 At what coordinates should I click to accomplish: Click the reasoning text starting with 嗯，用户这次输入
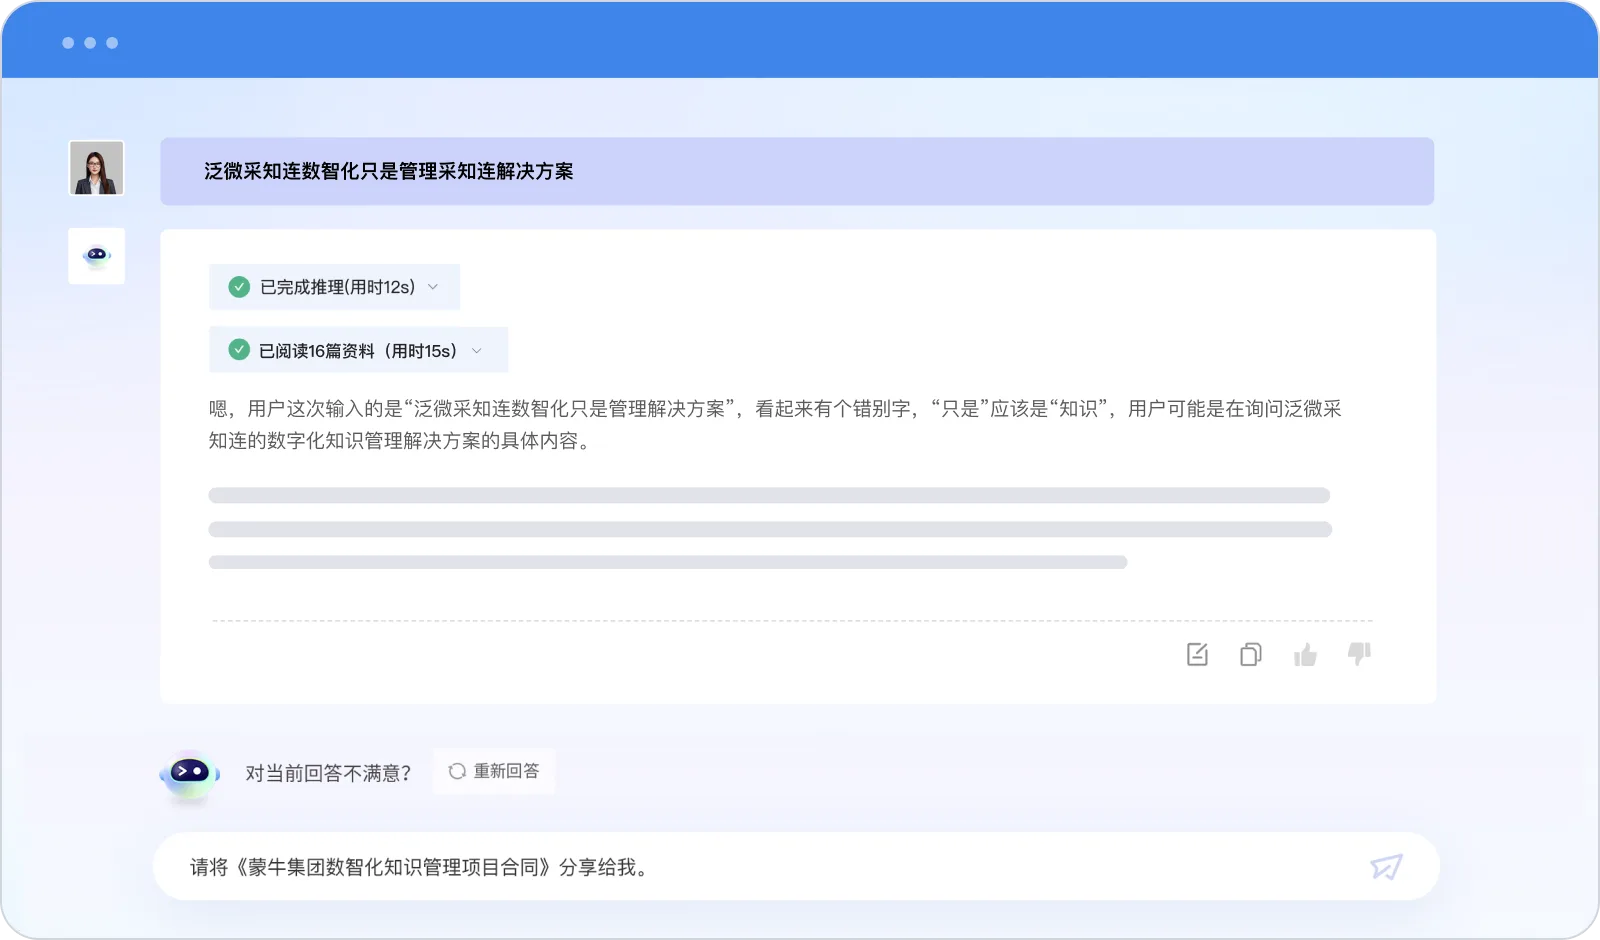pyautogui.click(x=775, y=424)
